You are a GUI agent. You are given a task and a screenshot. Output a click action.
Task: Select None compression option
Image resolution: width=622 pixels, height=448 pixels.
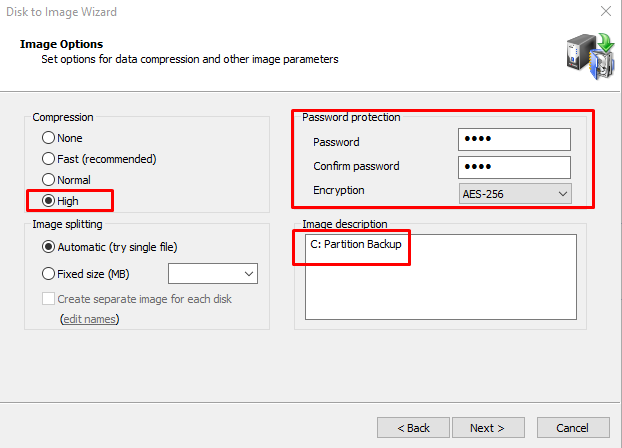point(62,138)
